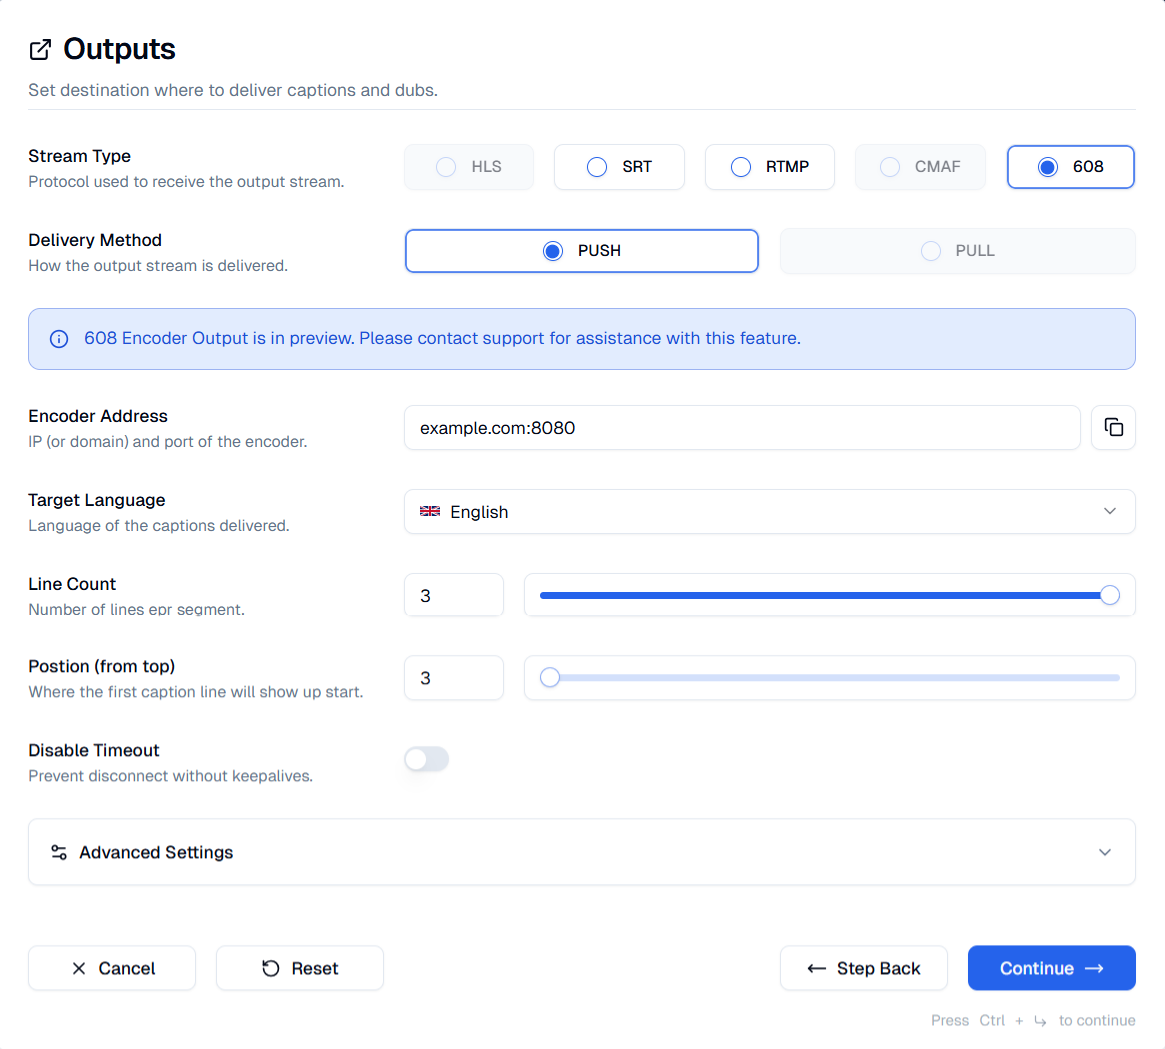Image resolution: width=1165 pixels, height=1049 pixels.
Task: Select the HLS stream type
Action: (469, 167)
